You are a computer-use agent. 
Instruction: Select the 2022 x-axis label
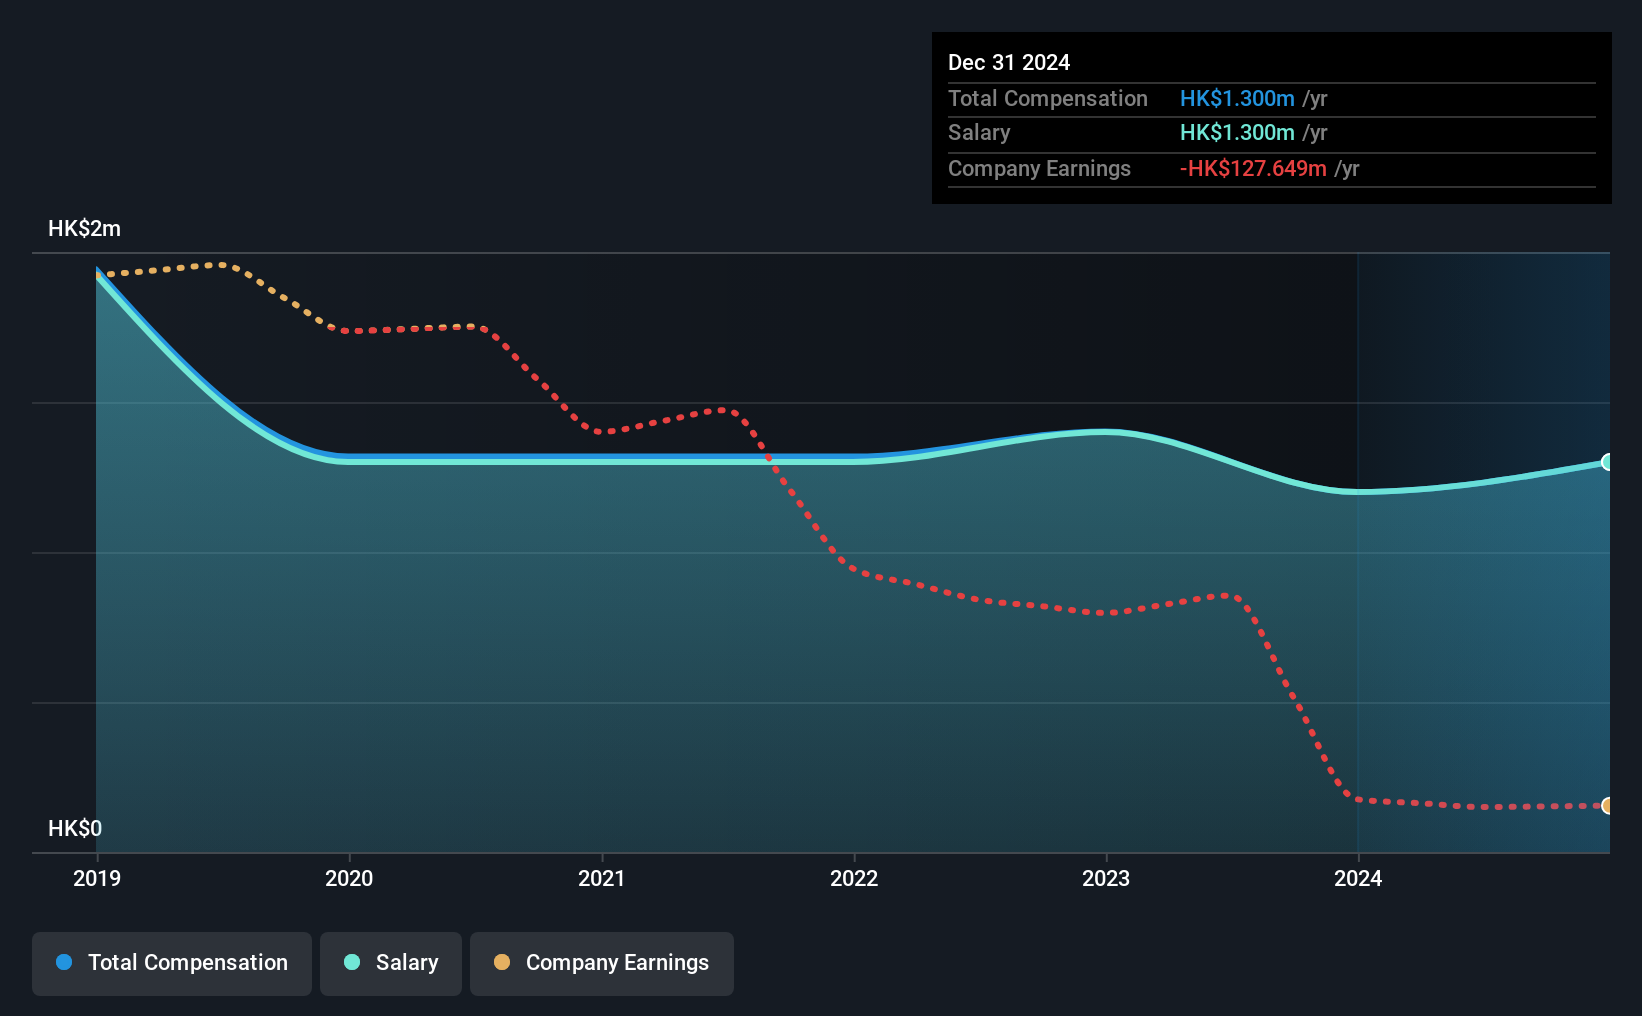(x=854, y=878)
